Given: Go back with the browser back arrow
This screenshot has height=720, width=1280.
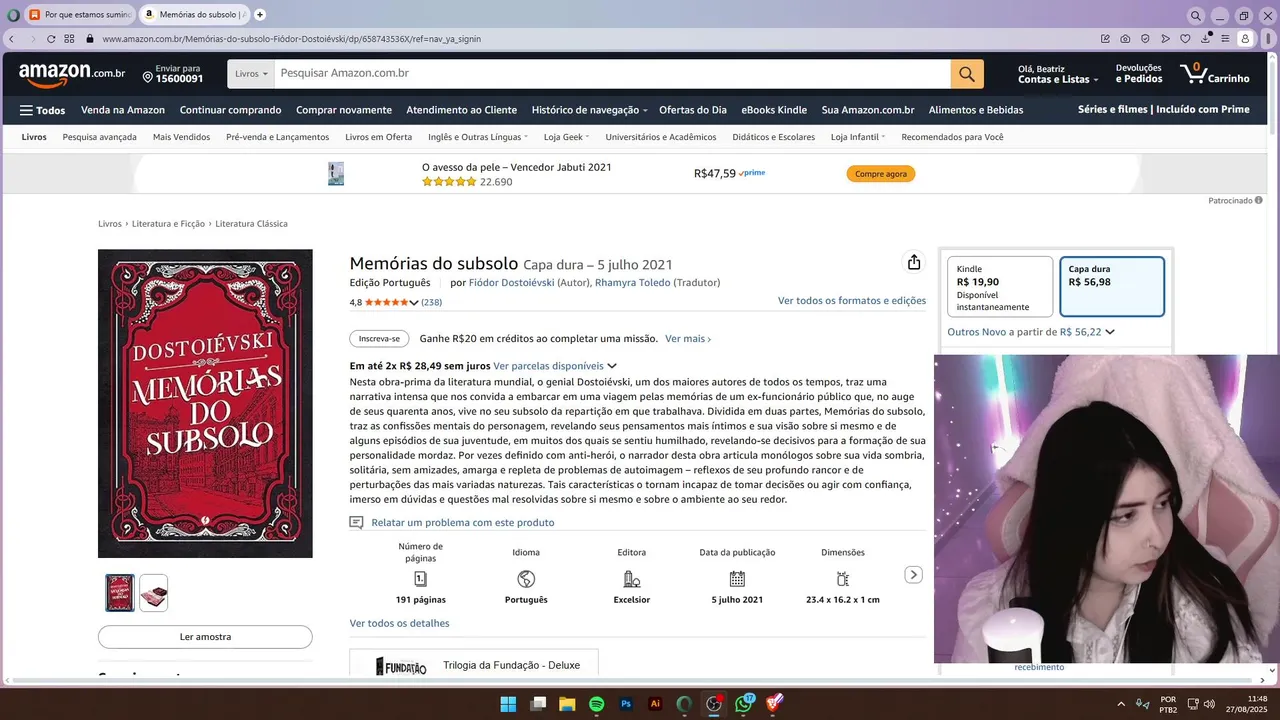Looking at the screenshot, I should 11,39.
